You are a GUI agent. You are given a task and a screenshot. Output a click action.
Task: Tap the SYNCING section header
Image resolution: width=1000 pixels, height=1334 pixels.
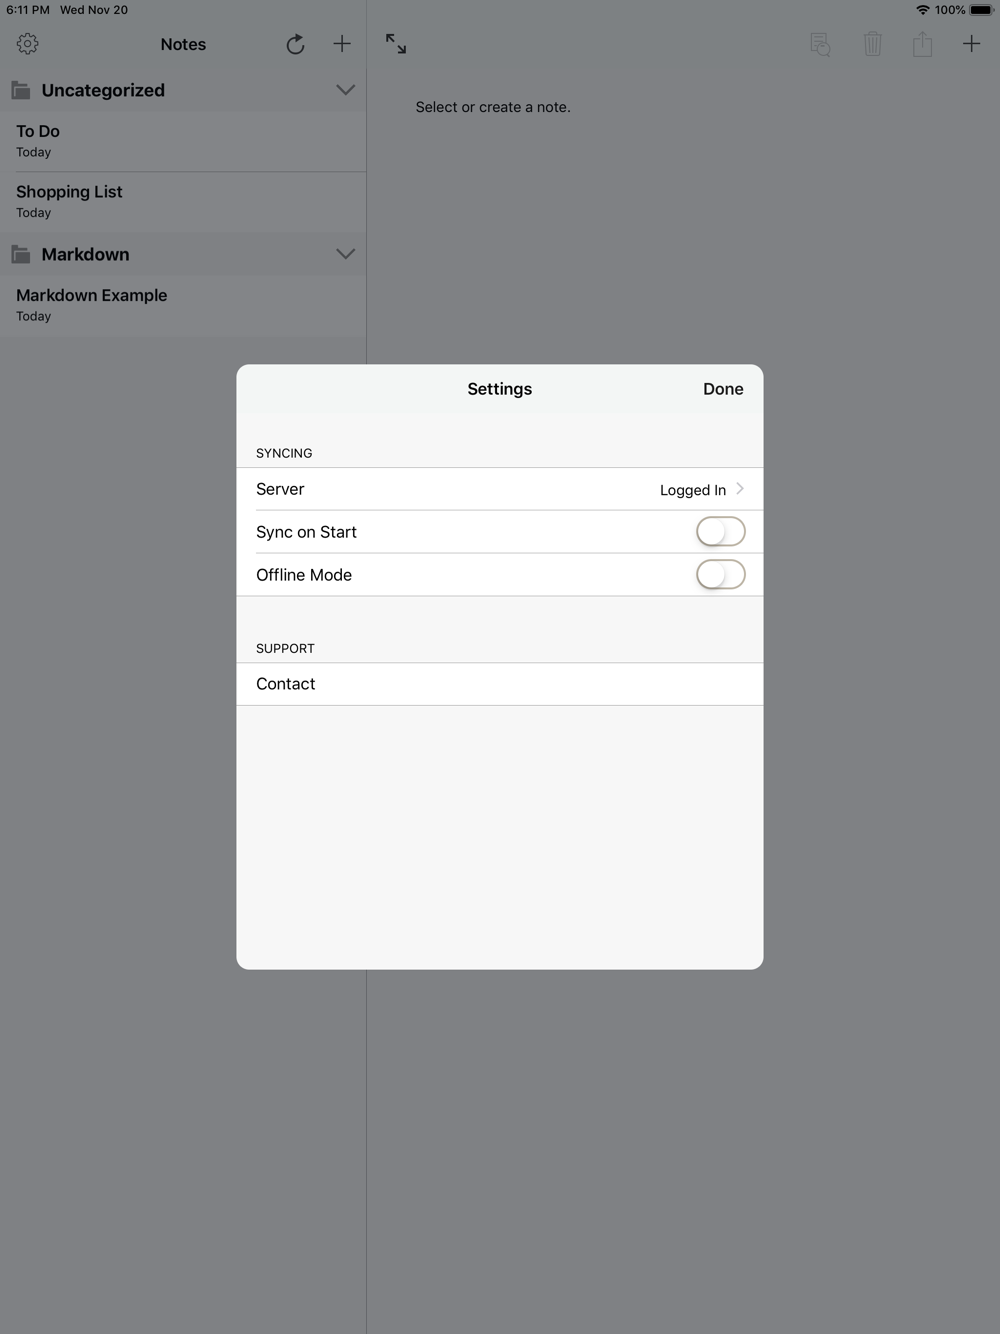(x=284, y=453)
